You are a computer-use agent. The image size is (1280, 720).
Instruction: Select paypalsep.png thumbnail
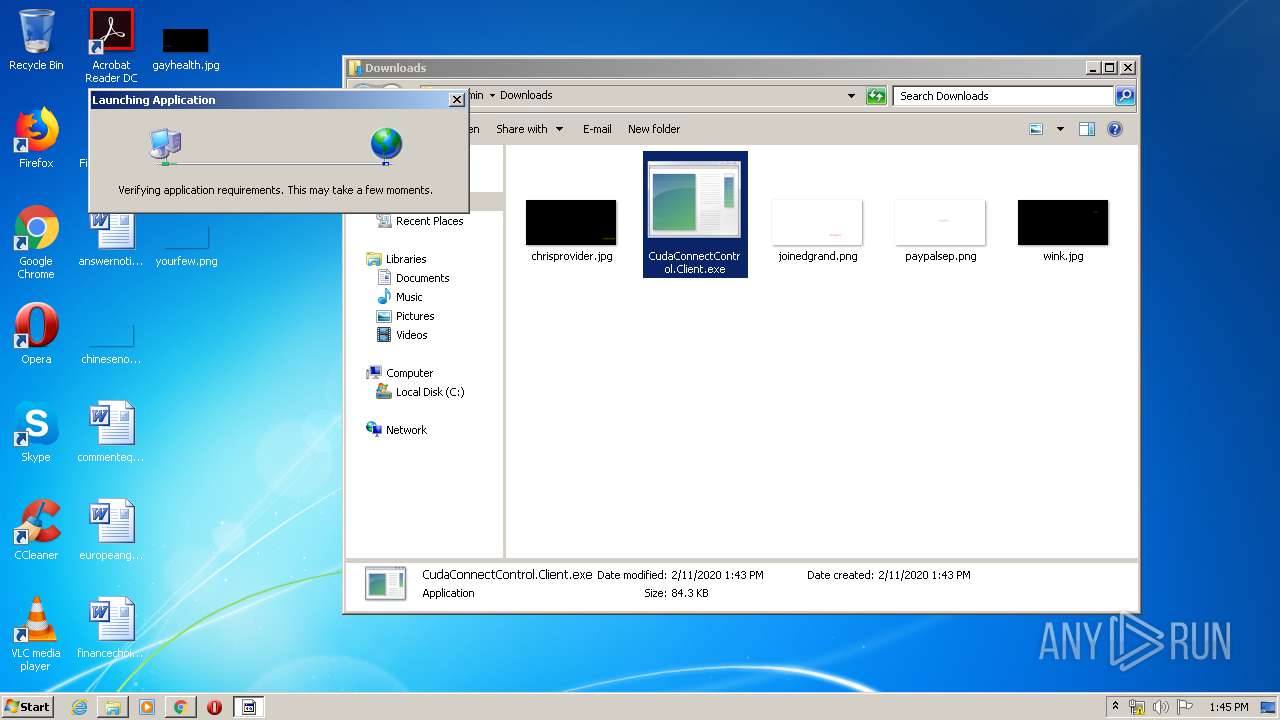pyautogui.click(x=940, y=231)
